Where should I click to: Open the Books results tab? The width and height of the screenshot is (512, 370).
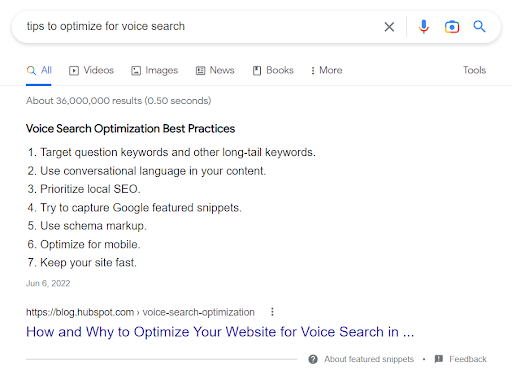coord(273,70)
